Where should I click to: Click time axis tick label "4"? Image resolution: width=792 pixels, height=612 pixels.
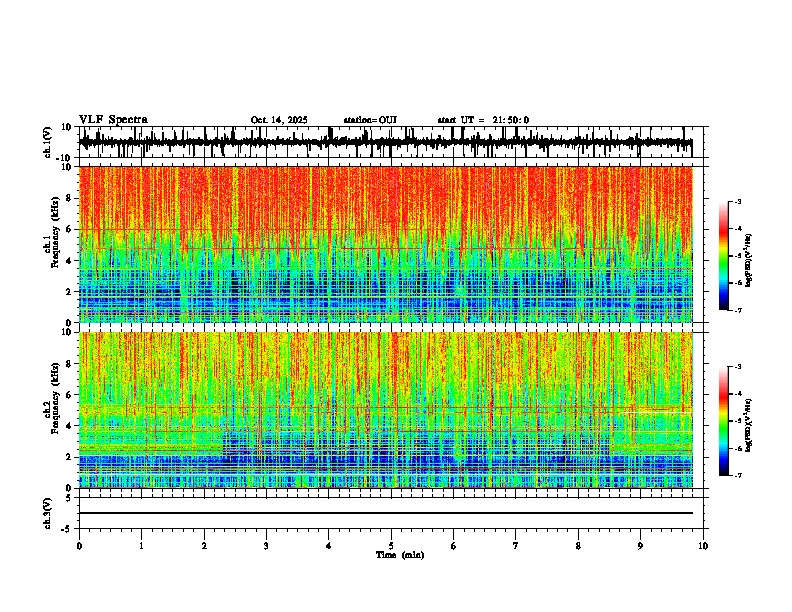coord(329,546)
